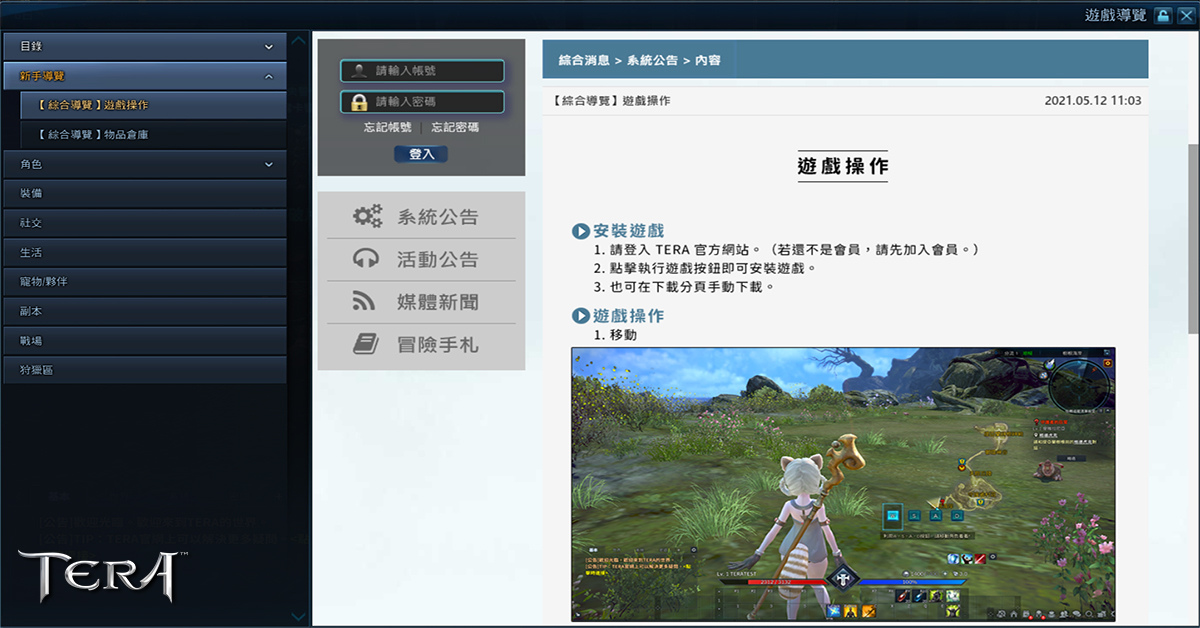1200x628 pixels.
Task: Click the play arrow icon beside 遊戲操作 heading
Action: point(580,316)
